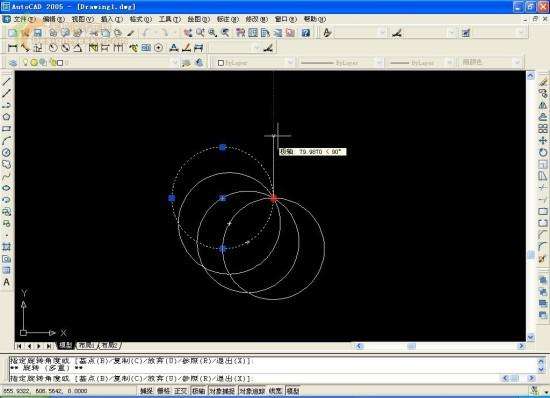Open the 文件(F) menu
This screenshot has width=550, height=398.
pos(24,19)
